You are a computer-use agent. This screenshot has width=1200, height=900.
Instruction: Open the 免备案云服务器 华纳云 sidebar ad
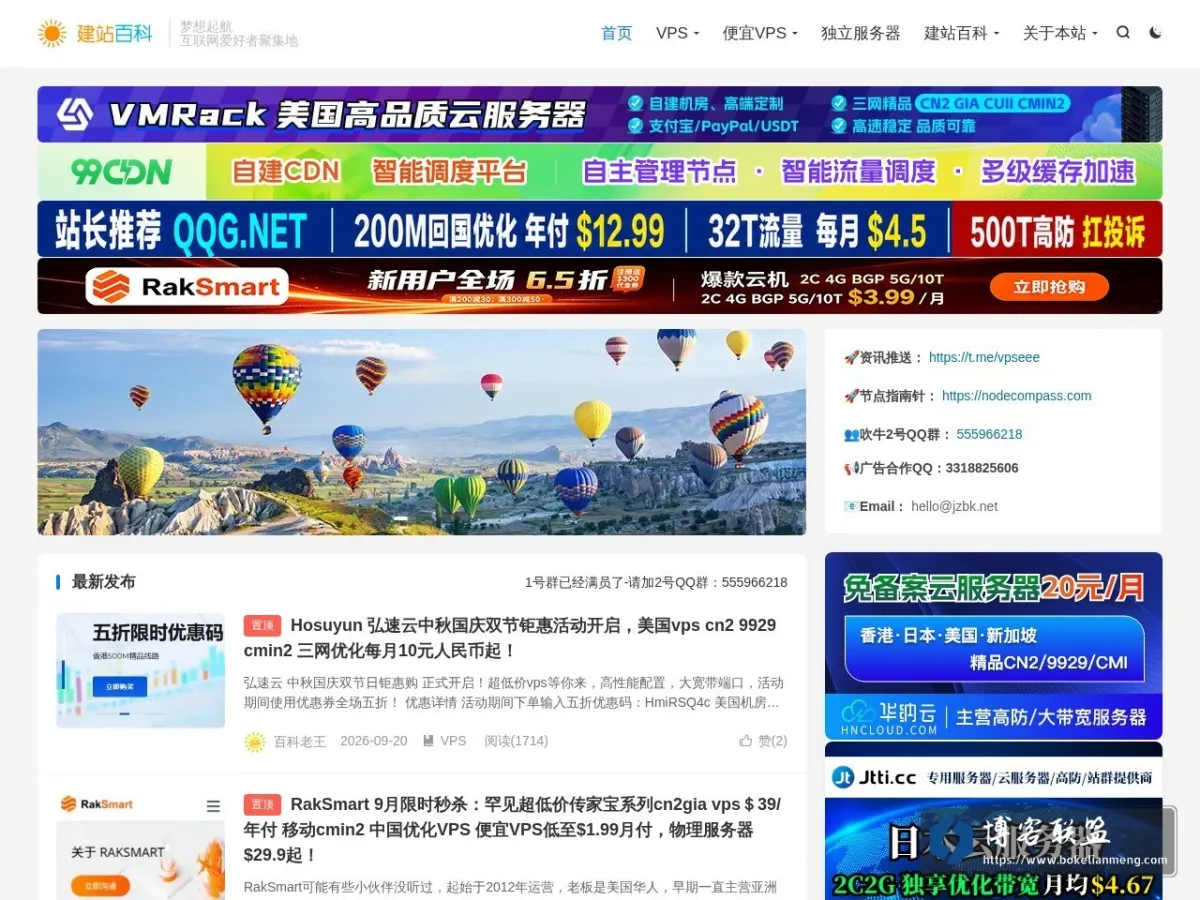pyautogui.click(x=993, y=646)
